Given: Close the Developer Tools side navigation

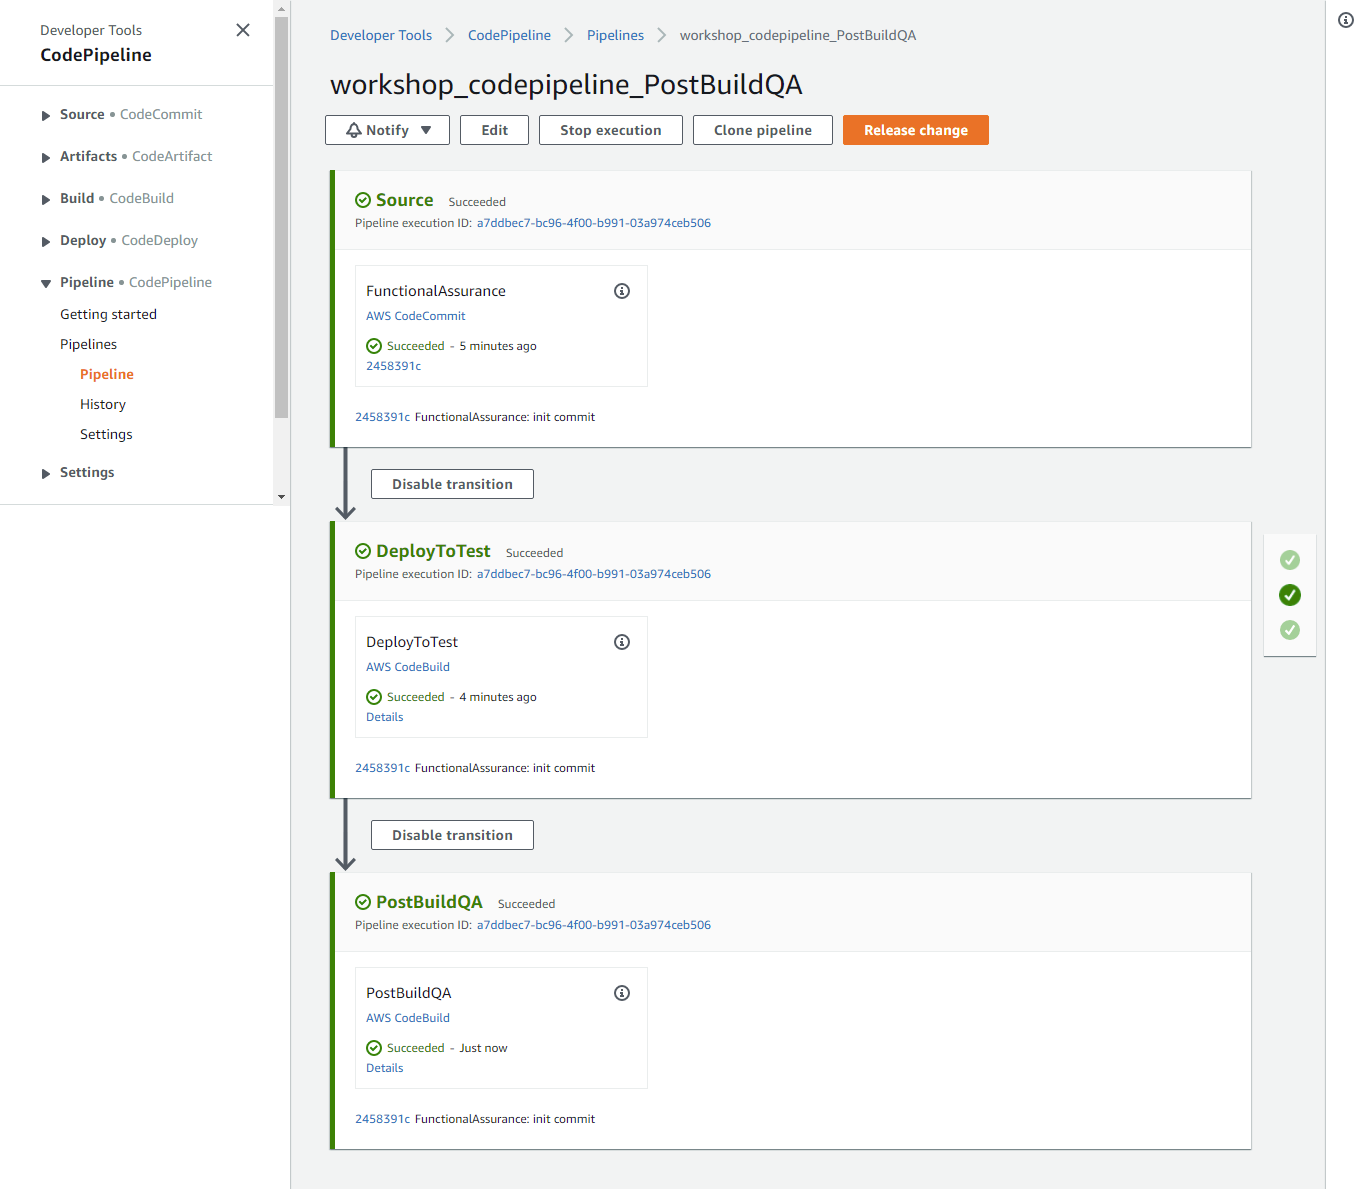Looking at the screenshot, I should click(x=243, y=30).
